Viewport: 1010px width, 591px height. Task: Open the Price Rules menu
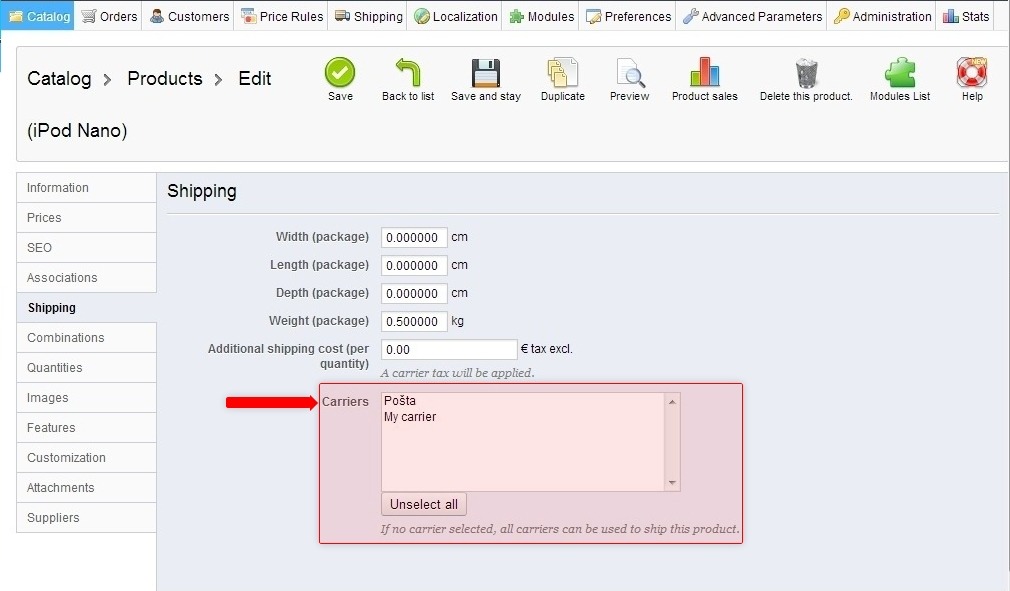[282, 16]
